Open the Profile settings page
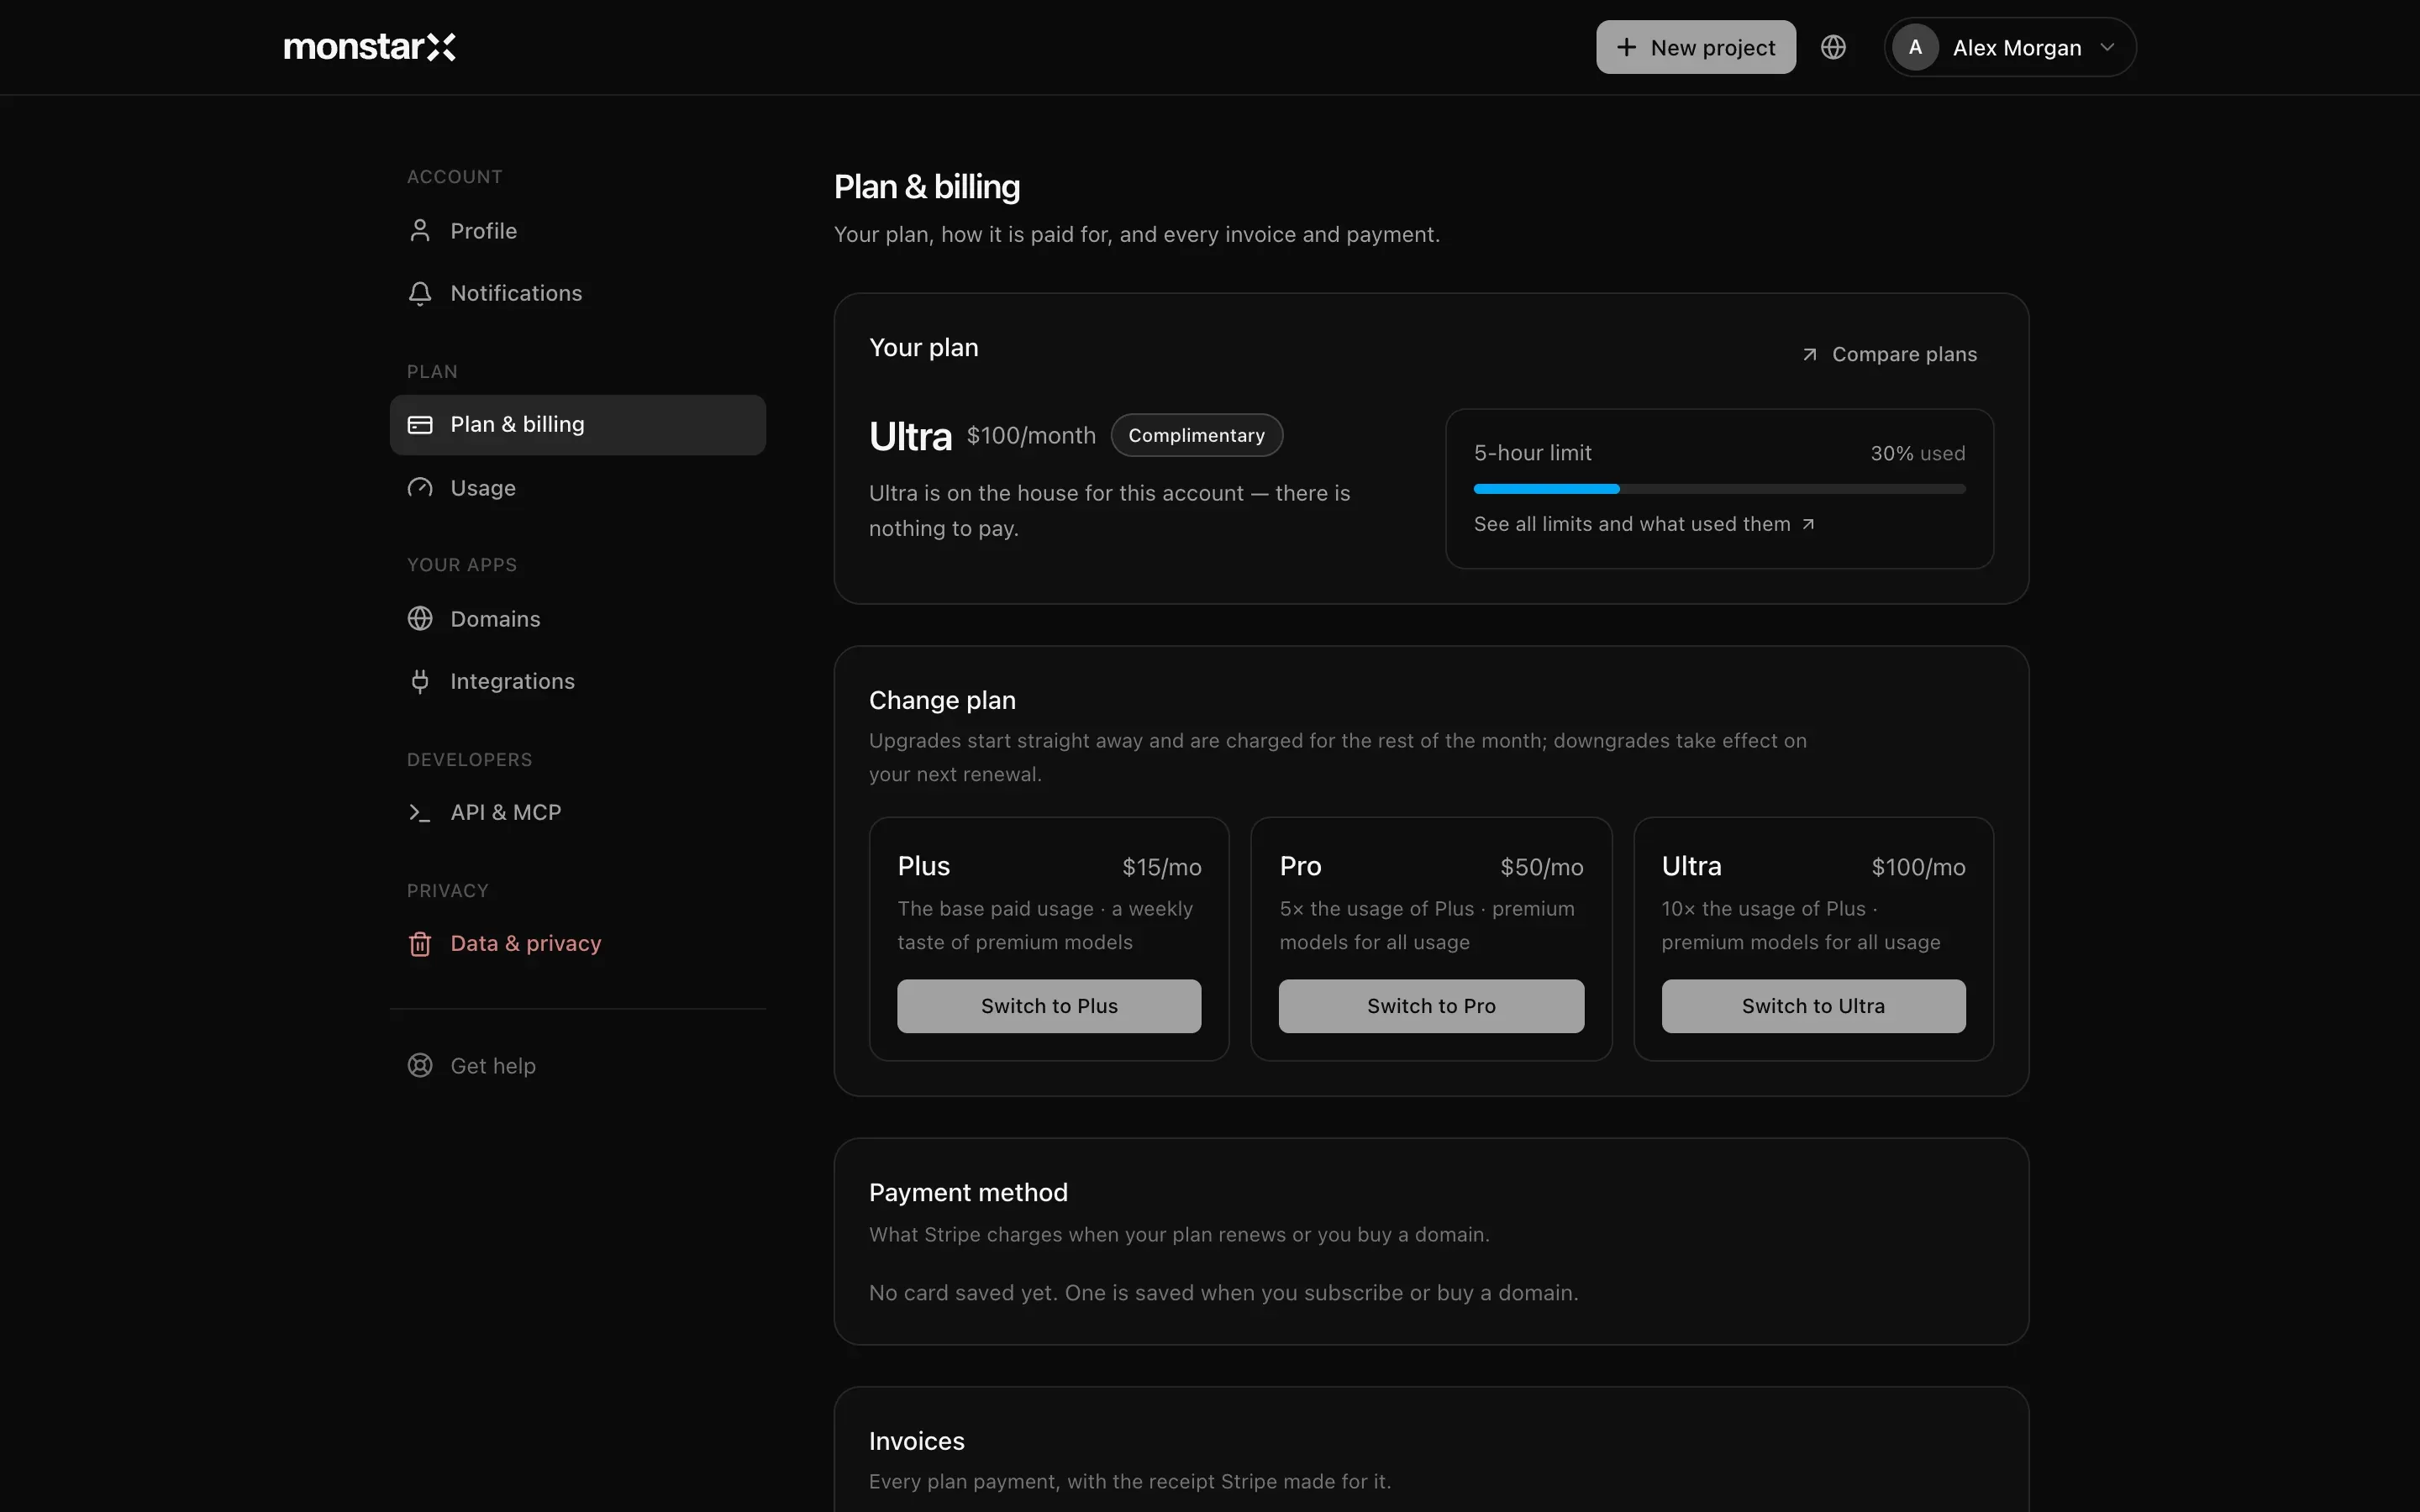The image size is (2420, 1512). pyautogui.click(x=578, y=231)
